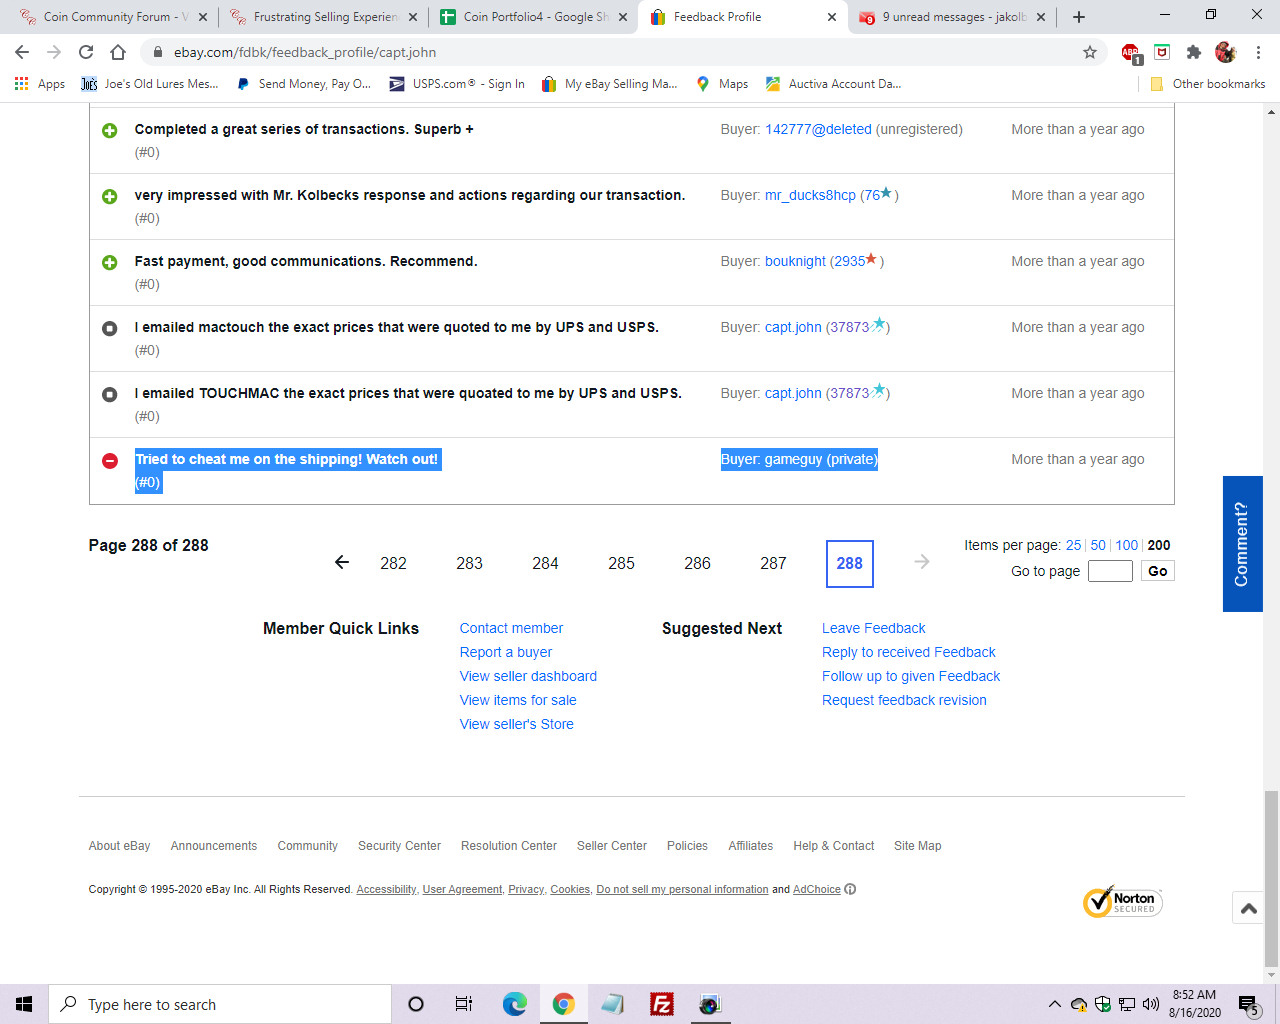Image resolution: width=1280 pixels, height=1024 pixels.
Task: Open the Resolution Center footer link
Action: pos(509,846)
